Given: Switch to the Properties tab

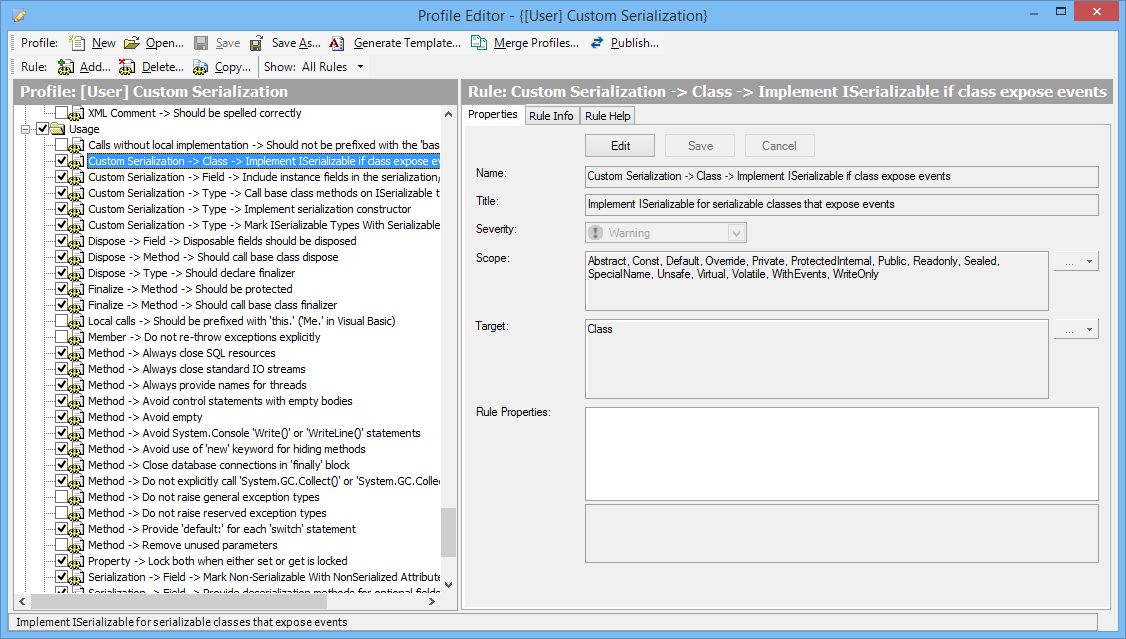Looking at the screenshot, I should 493,115.
